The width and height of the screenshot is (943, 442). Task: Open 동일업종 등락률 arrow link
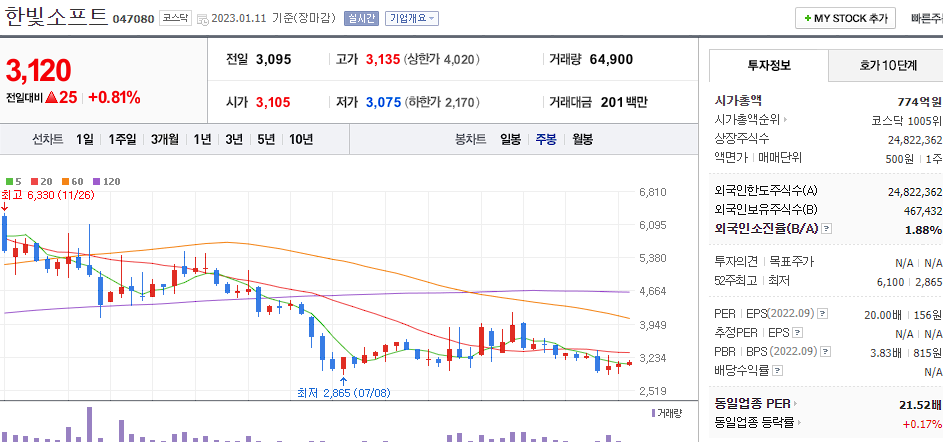tap(800, 423)
